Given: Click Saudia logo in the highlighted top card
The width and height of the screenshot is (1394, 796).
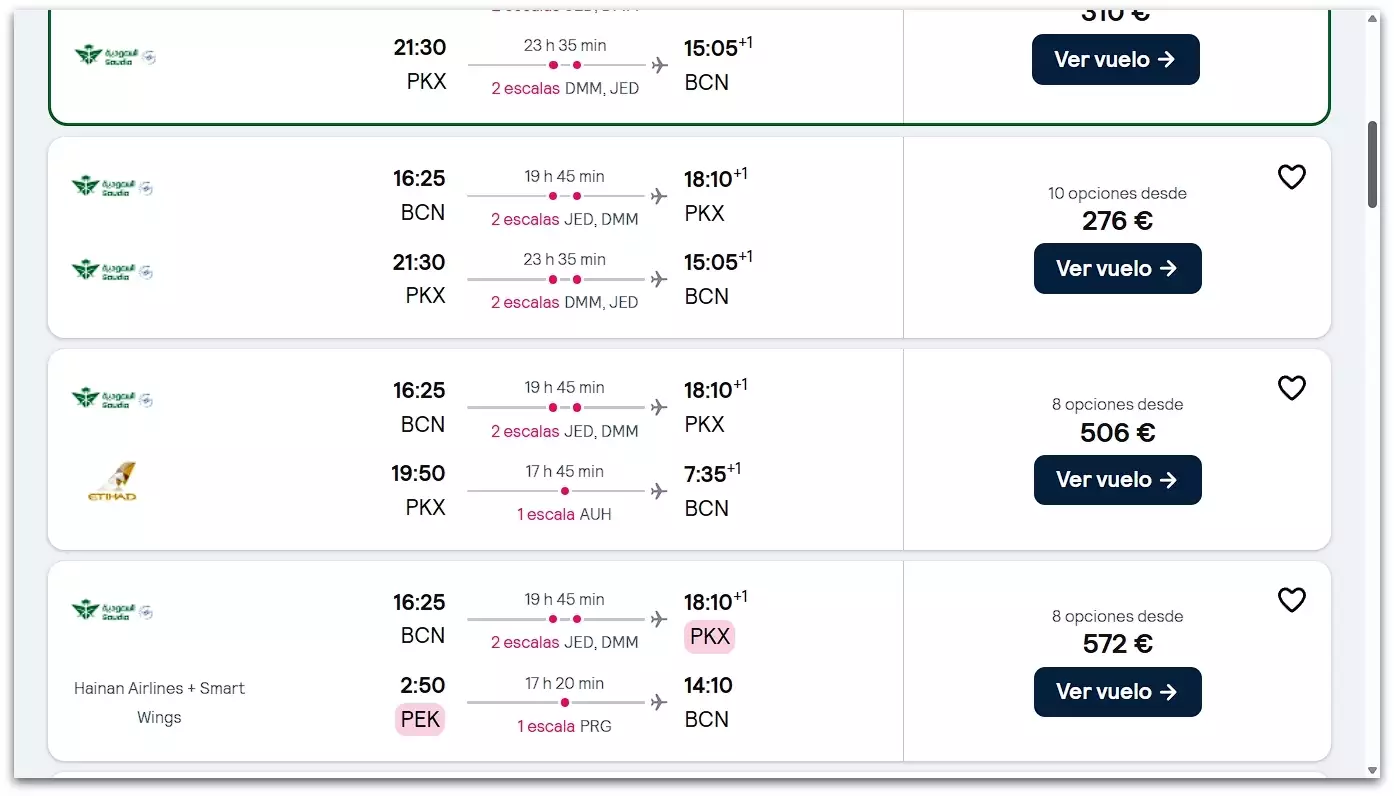Looking at the screenshot, I should (x=115, y=56).
